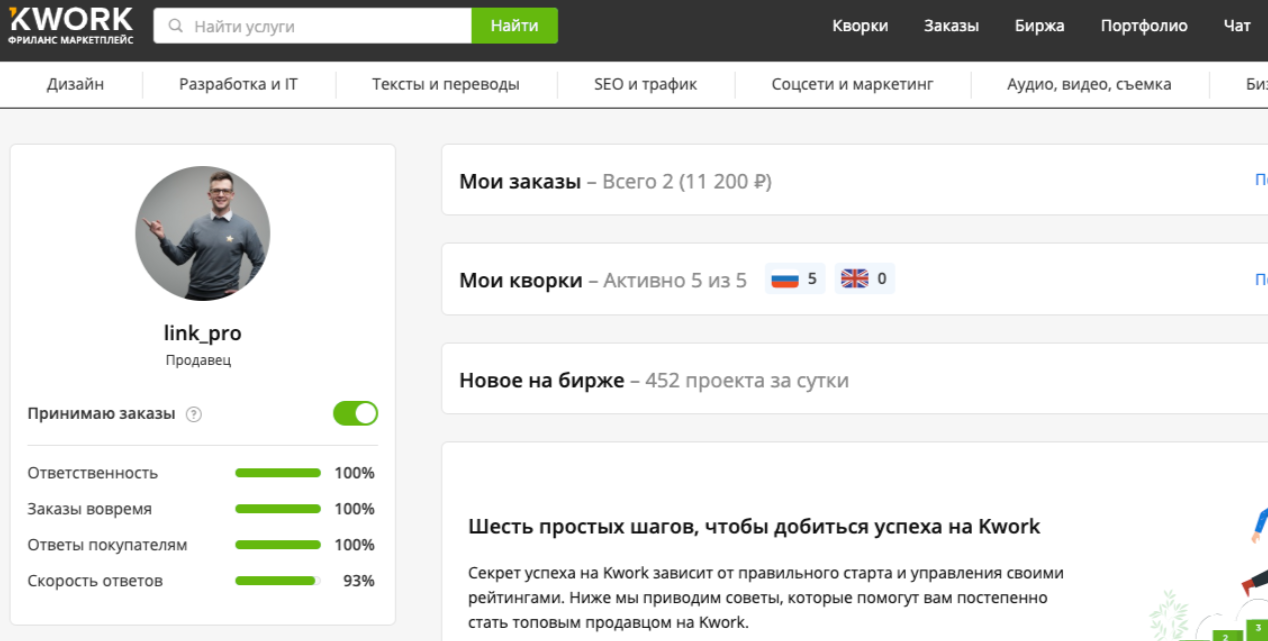Click the Скорость ответов rating label
This screenshot has width=1268, height=641.
[x=95, y=581]
